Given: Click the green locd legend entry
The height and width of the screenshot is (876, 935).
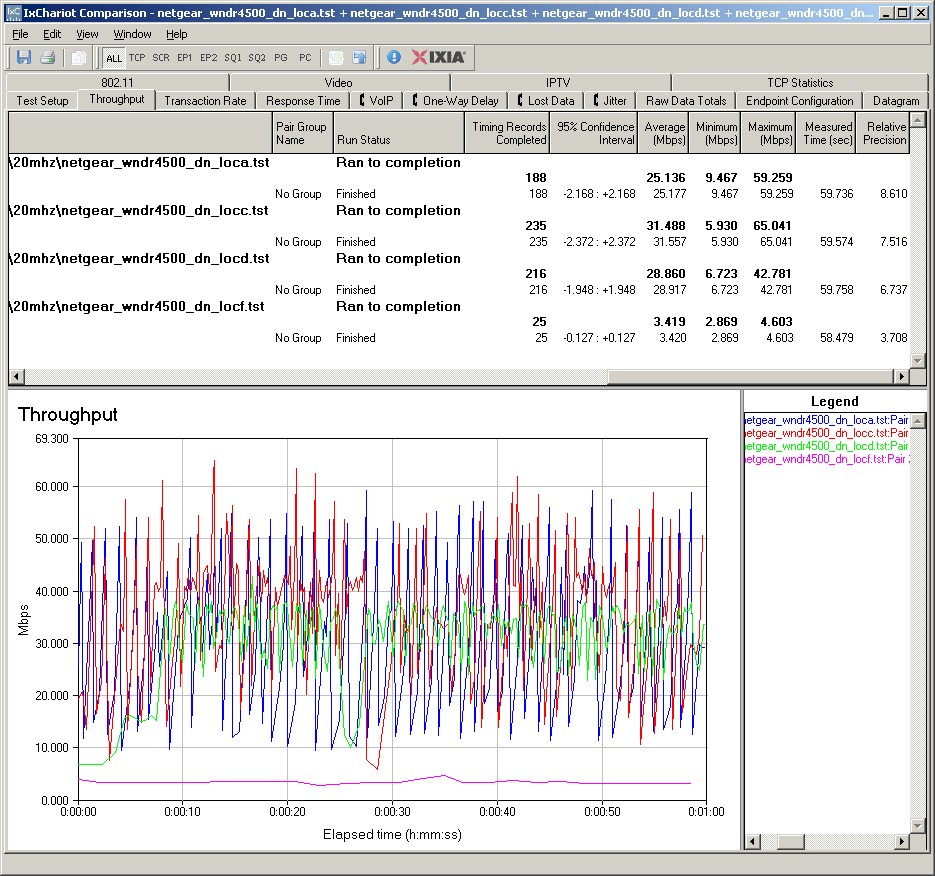Looking at the screenshot, I should coord(826,446).
